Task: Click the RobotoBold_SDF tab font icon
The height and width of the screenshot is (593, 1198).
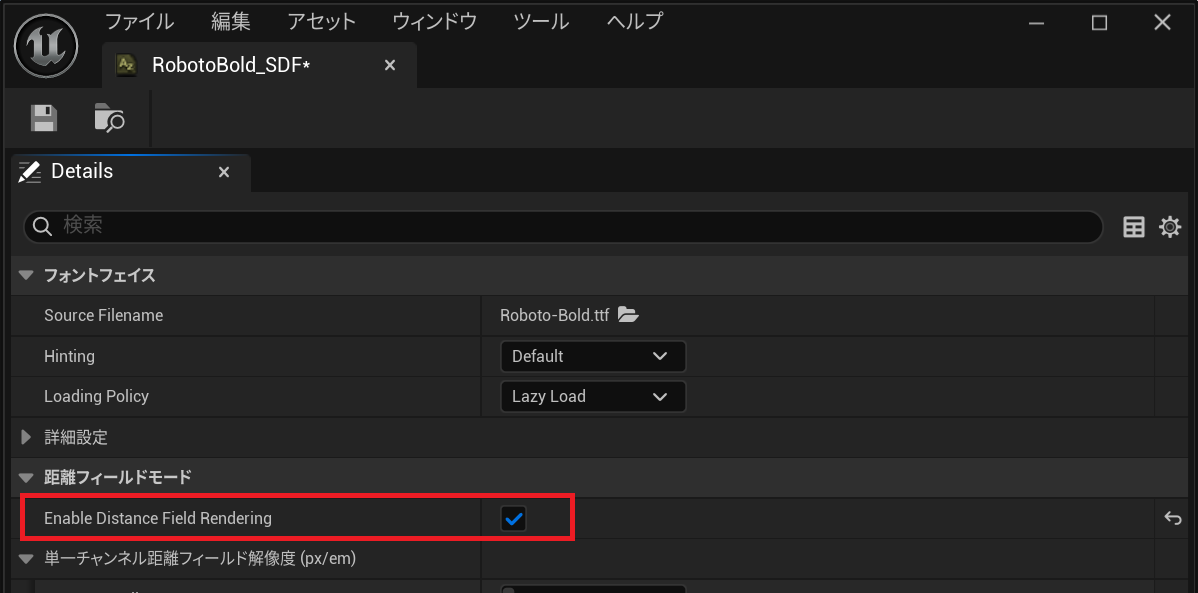Action: (x=126, y=65)
